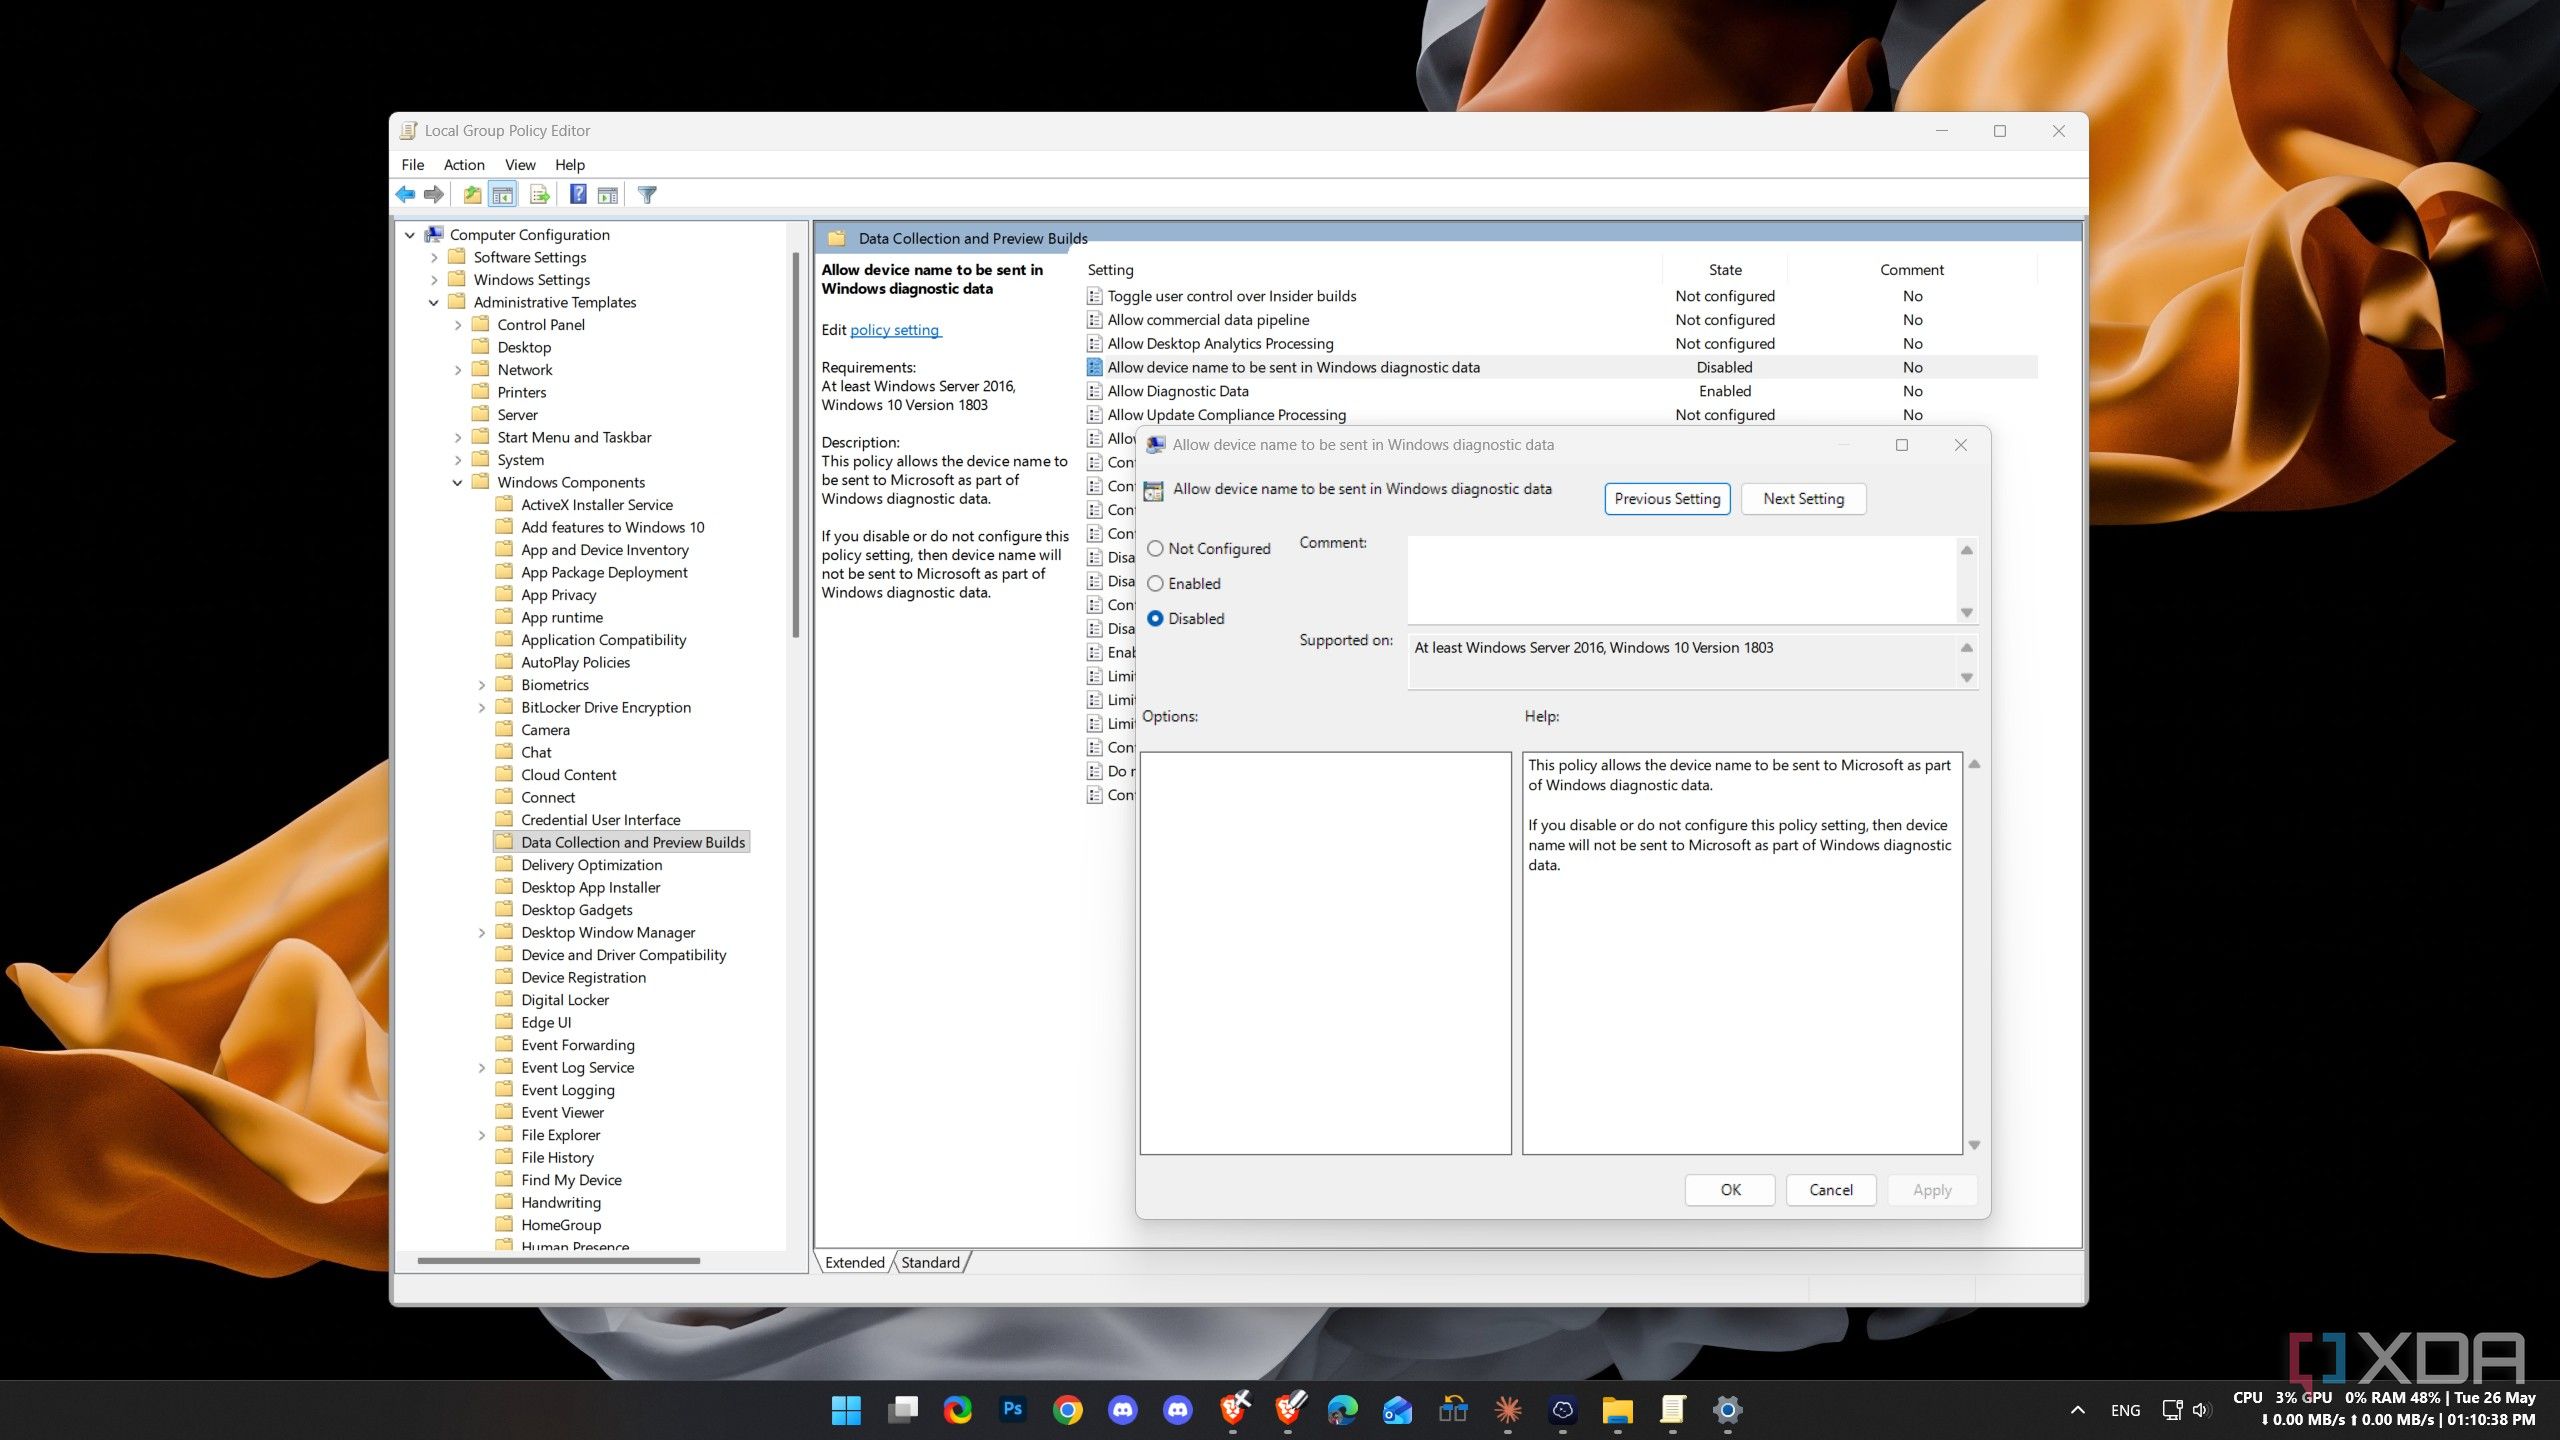This screenshot has width=2560, height=1440.
Task: Click Cancel in the policy dialog
Action: [x=1831, y=1190]
